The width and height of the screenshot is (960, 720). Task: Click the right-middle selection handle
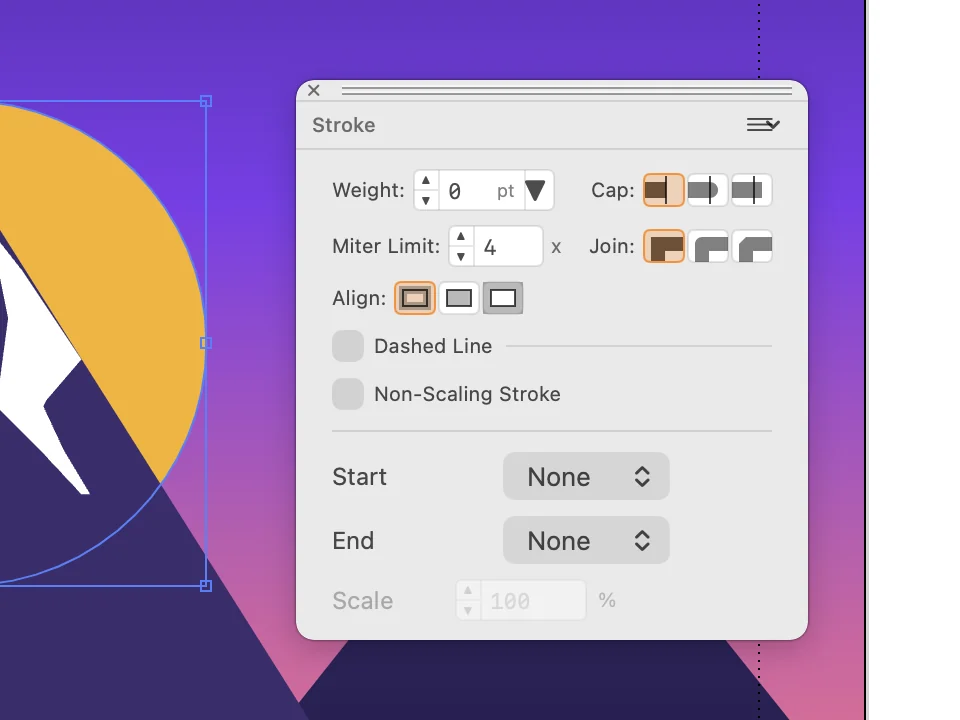pyautogui.click(x=206, y=343)
